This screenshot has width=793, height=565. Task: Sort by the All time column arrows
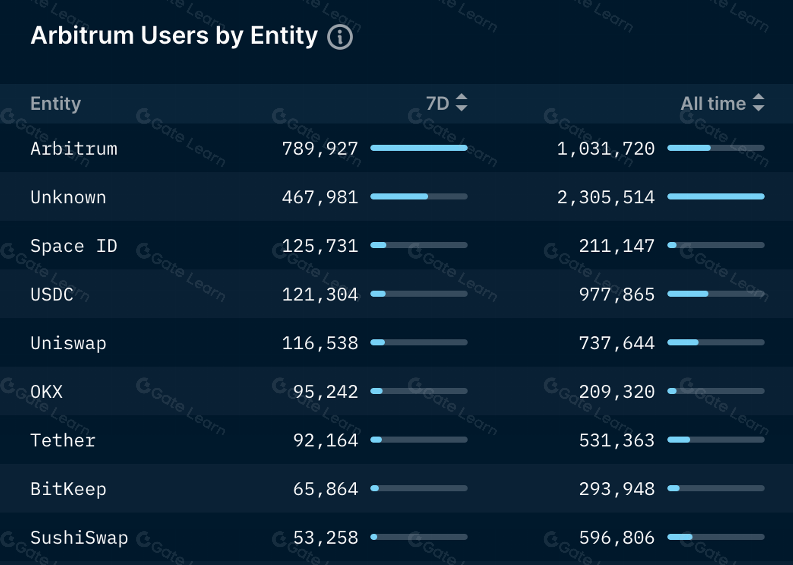click(x=759, y=103)
